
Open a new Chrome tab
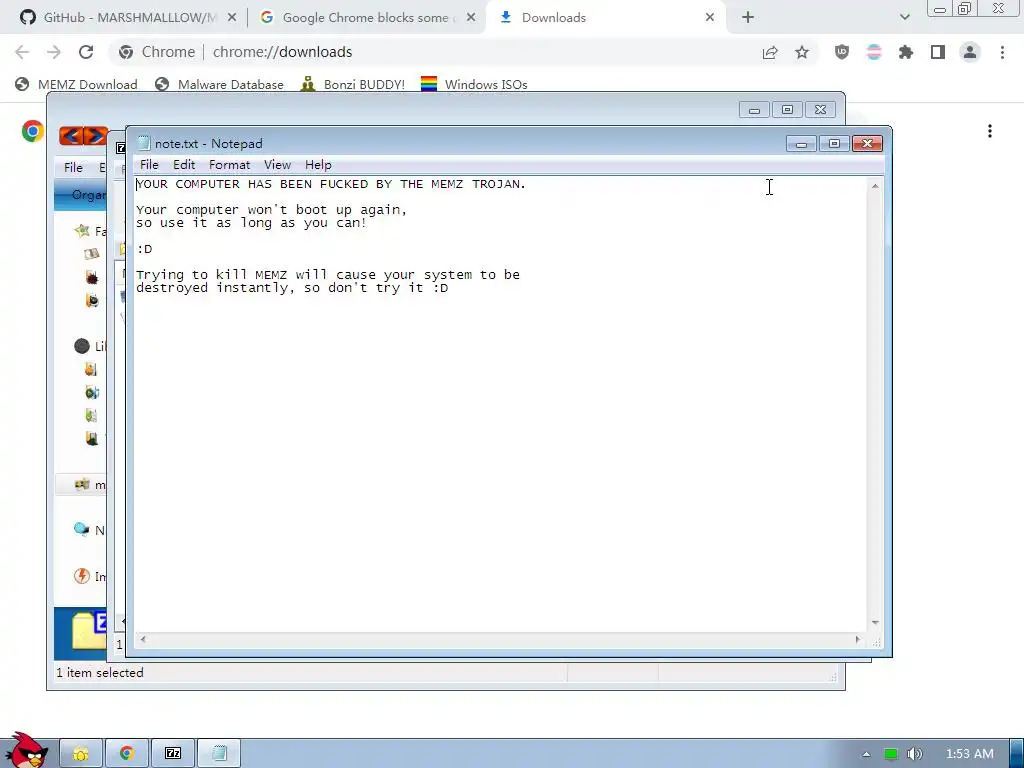(x=748, y=18)
